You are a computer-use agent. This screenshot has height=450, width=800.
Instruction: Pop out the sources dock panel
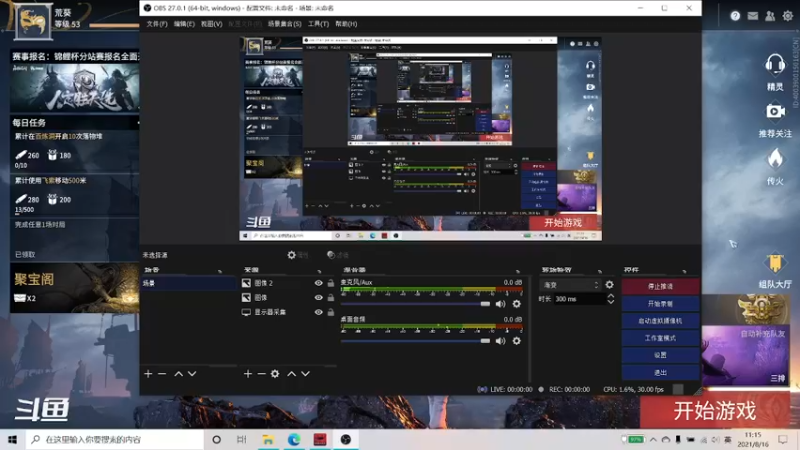click(x=319, y=270)
